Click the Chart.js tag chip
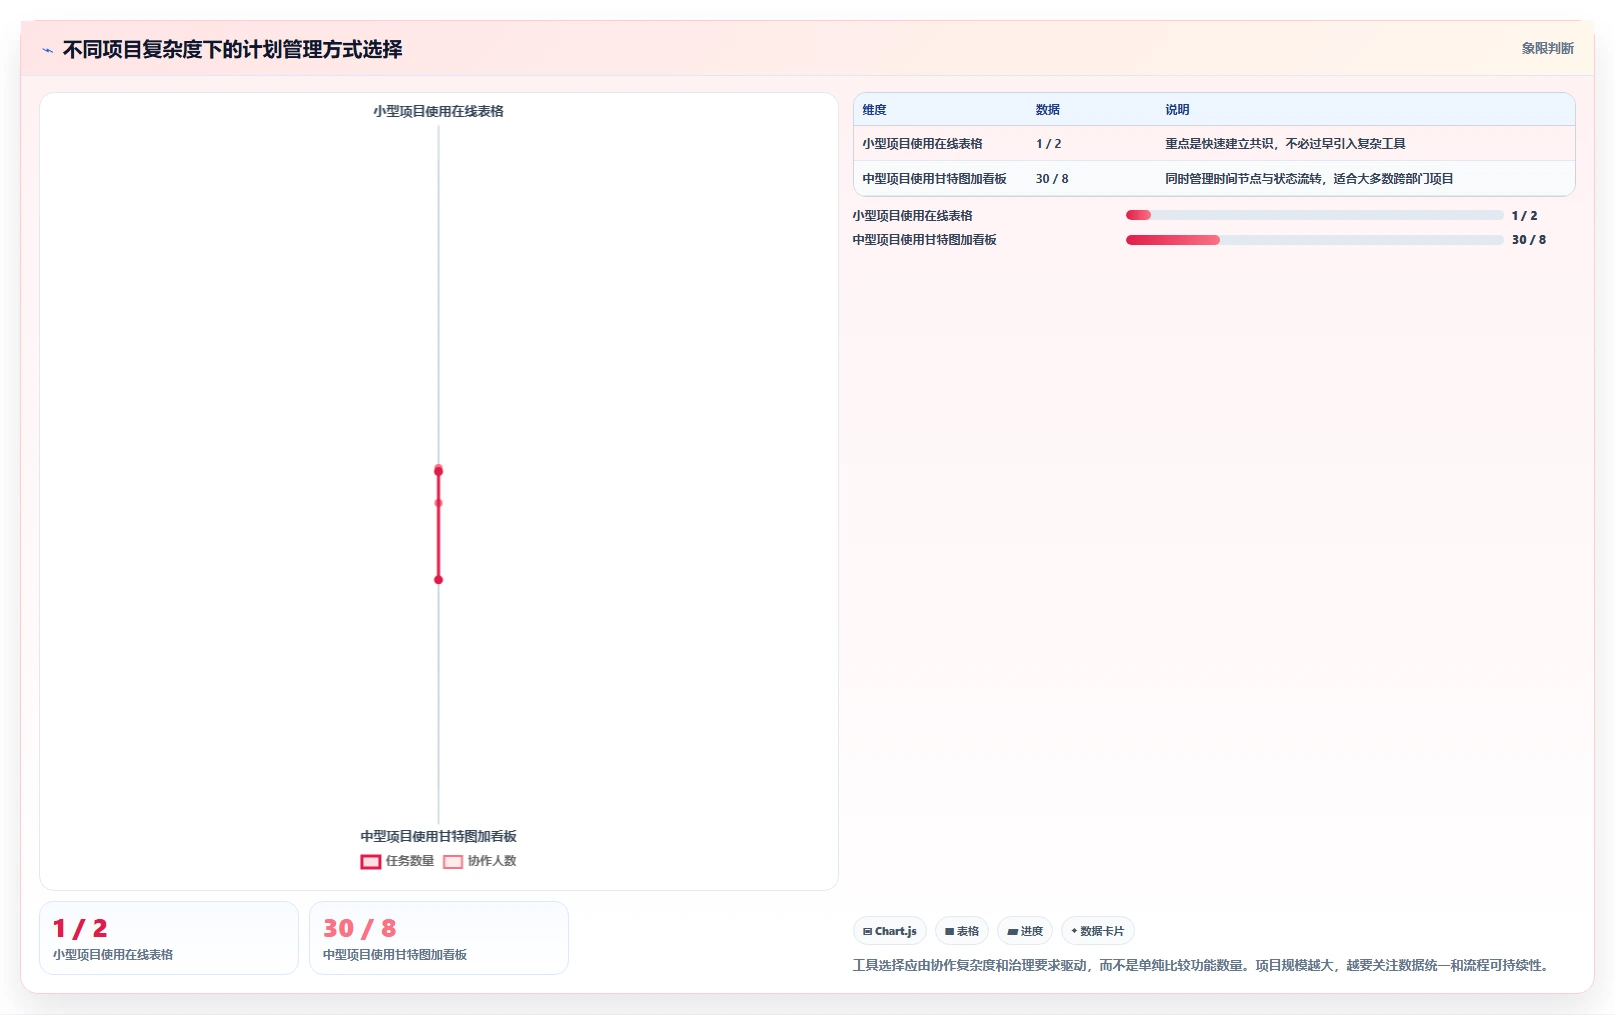The image size is (1615, 1015). point(890,931)
